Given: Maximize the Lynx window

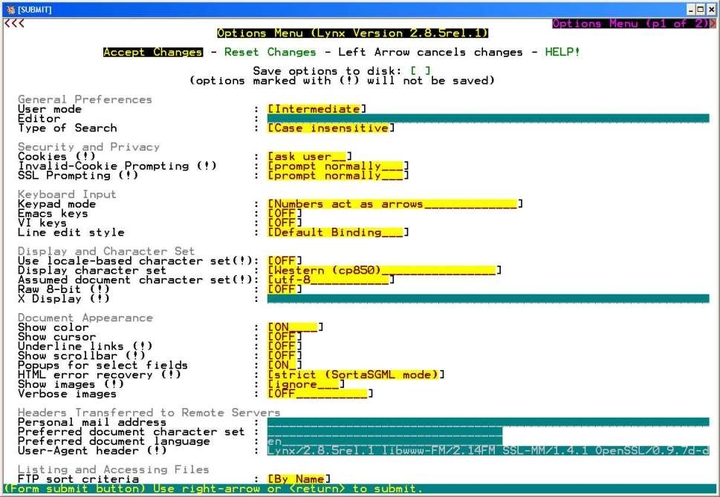Looking at the screenshot, I should point(701,9).
